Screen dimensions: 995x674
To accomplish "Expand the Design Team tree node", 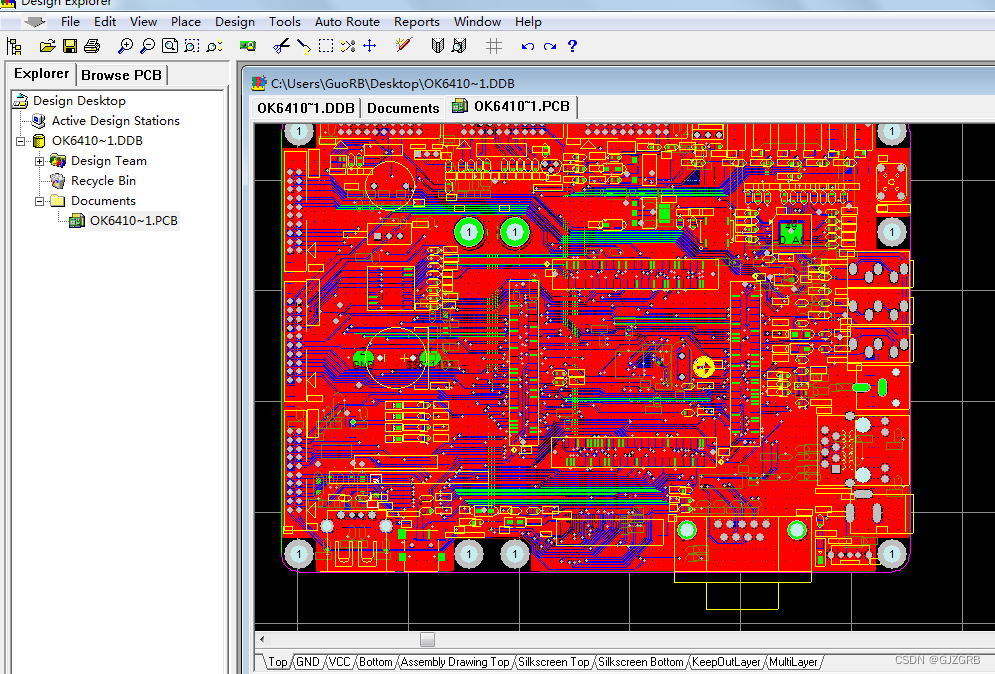I will [x=39, y=161].
